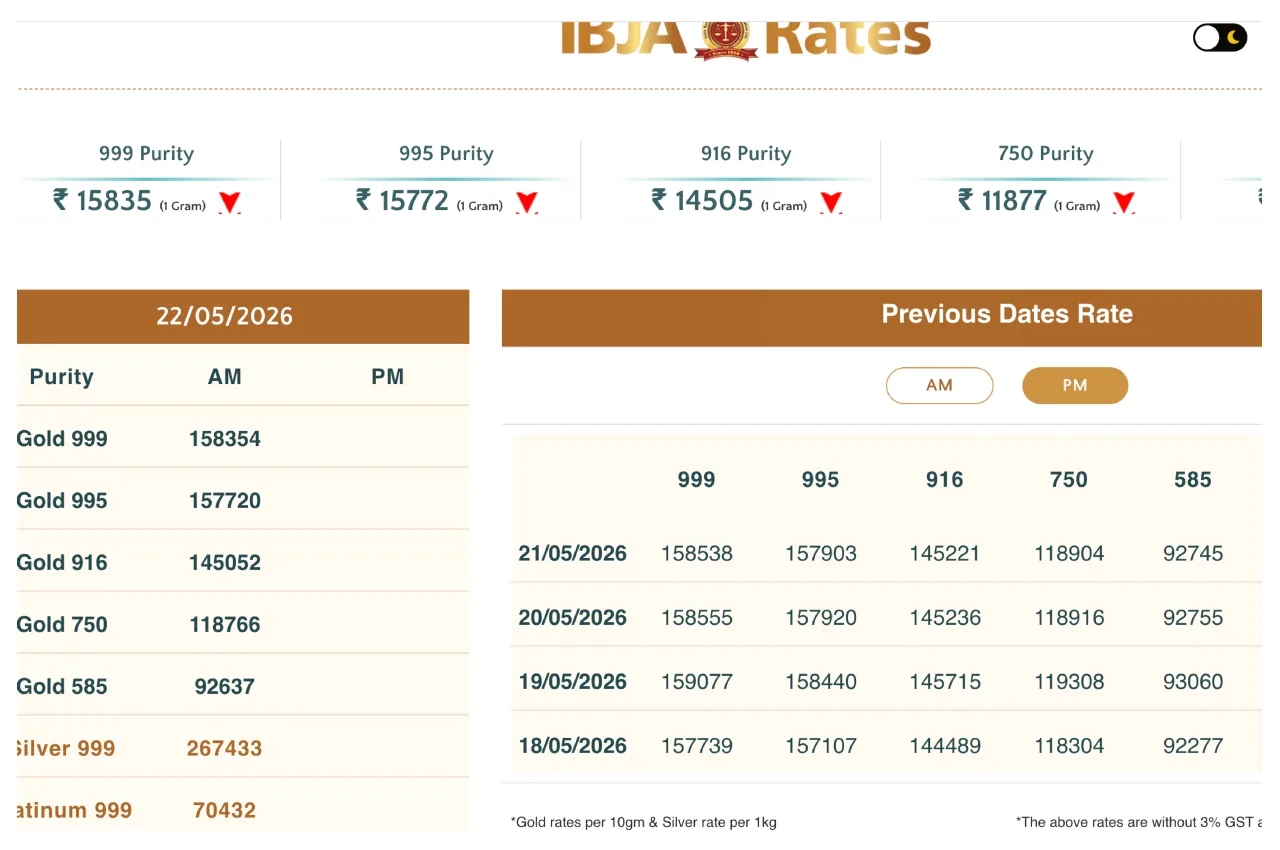Click red down arrow beside 11877
1280x850 pixels.
pyautogui.click(x=1124, y=203)
